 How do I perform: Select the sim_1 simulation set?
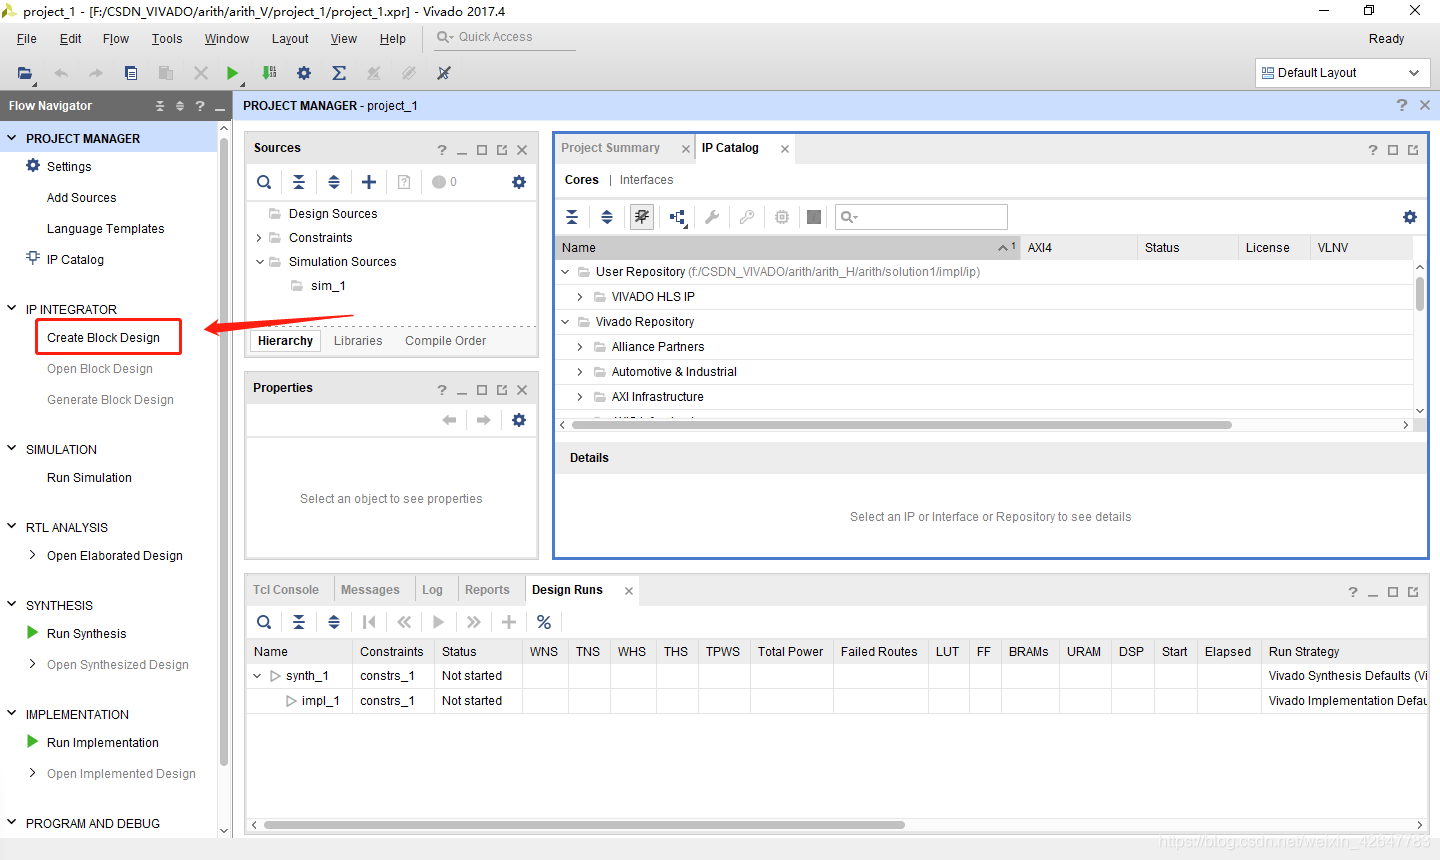tap(328, 286)
